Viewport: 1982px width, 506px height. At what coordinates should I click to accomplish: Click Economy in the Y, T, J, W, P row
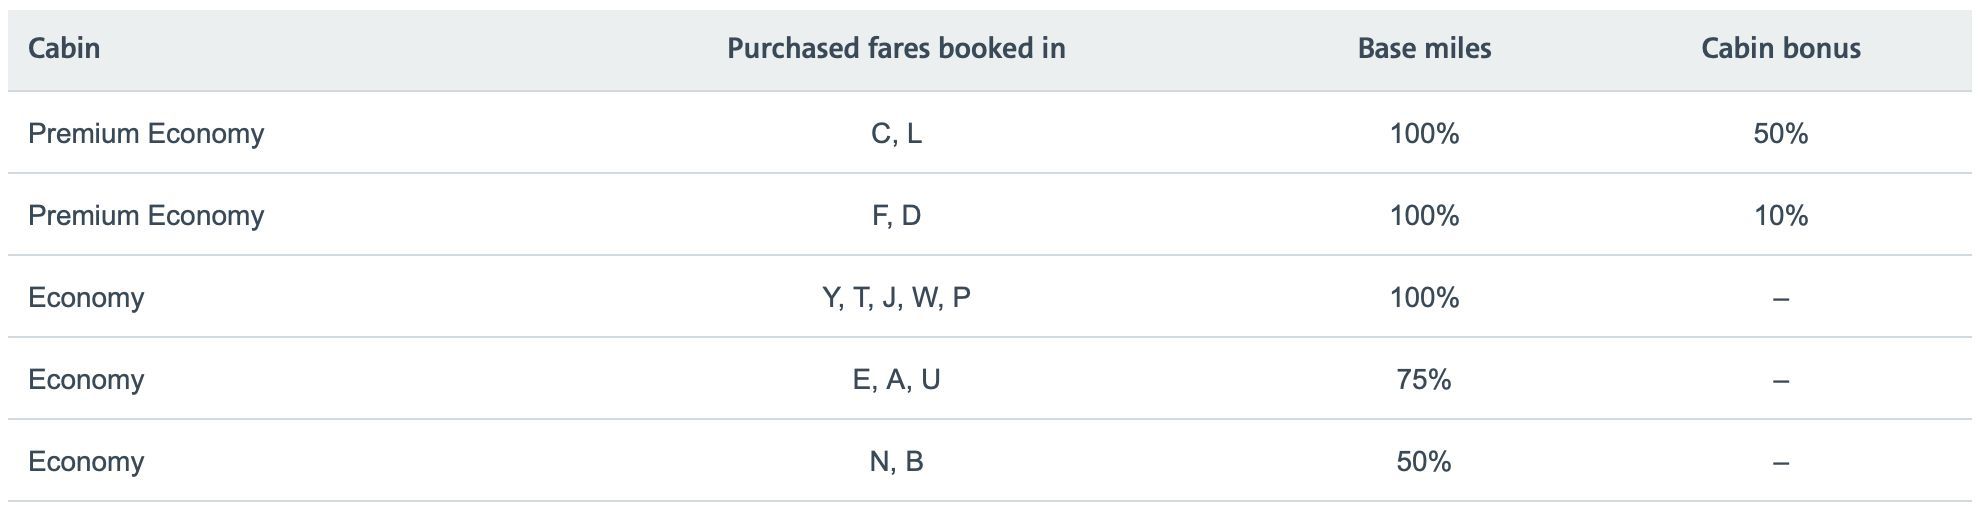tap(86, 298)
